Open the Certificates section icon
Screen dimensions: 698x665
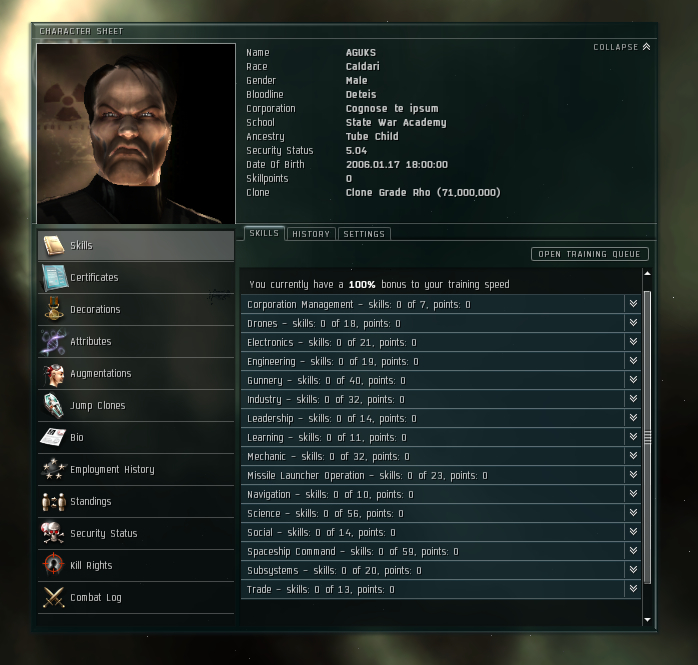pyautogui.click(x=54, y=277)
